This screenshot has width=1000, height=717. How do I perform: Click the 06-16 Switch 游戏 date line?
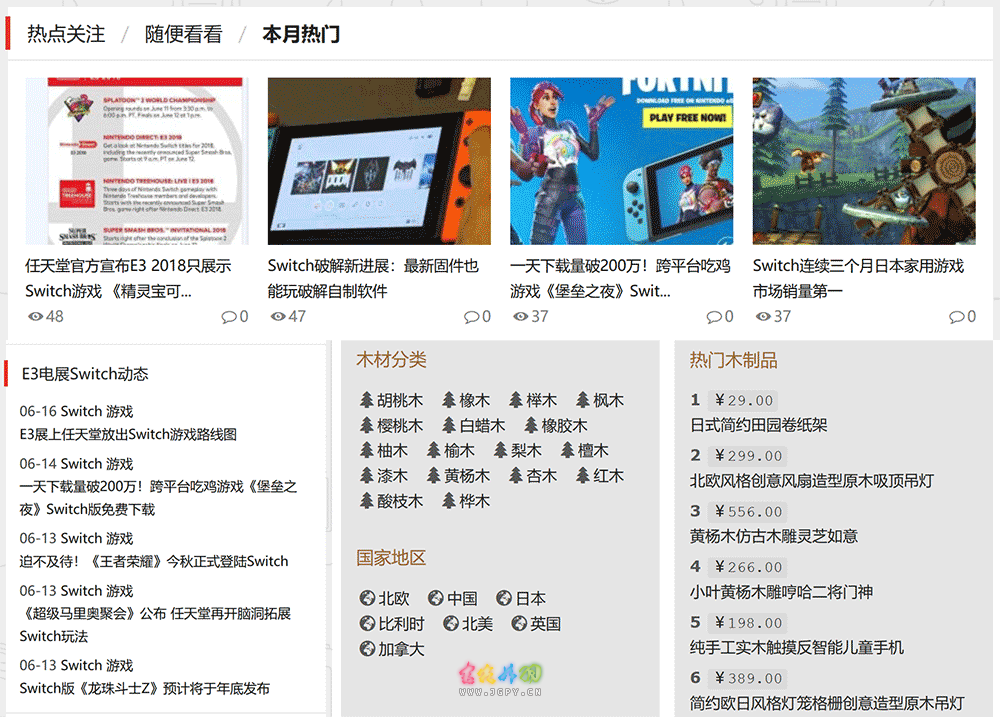77,411
